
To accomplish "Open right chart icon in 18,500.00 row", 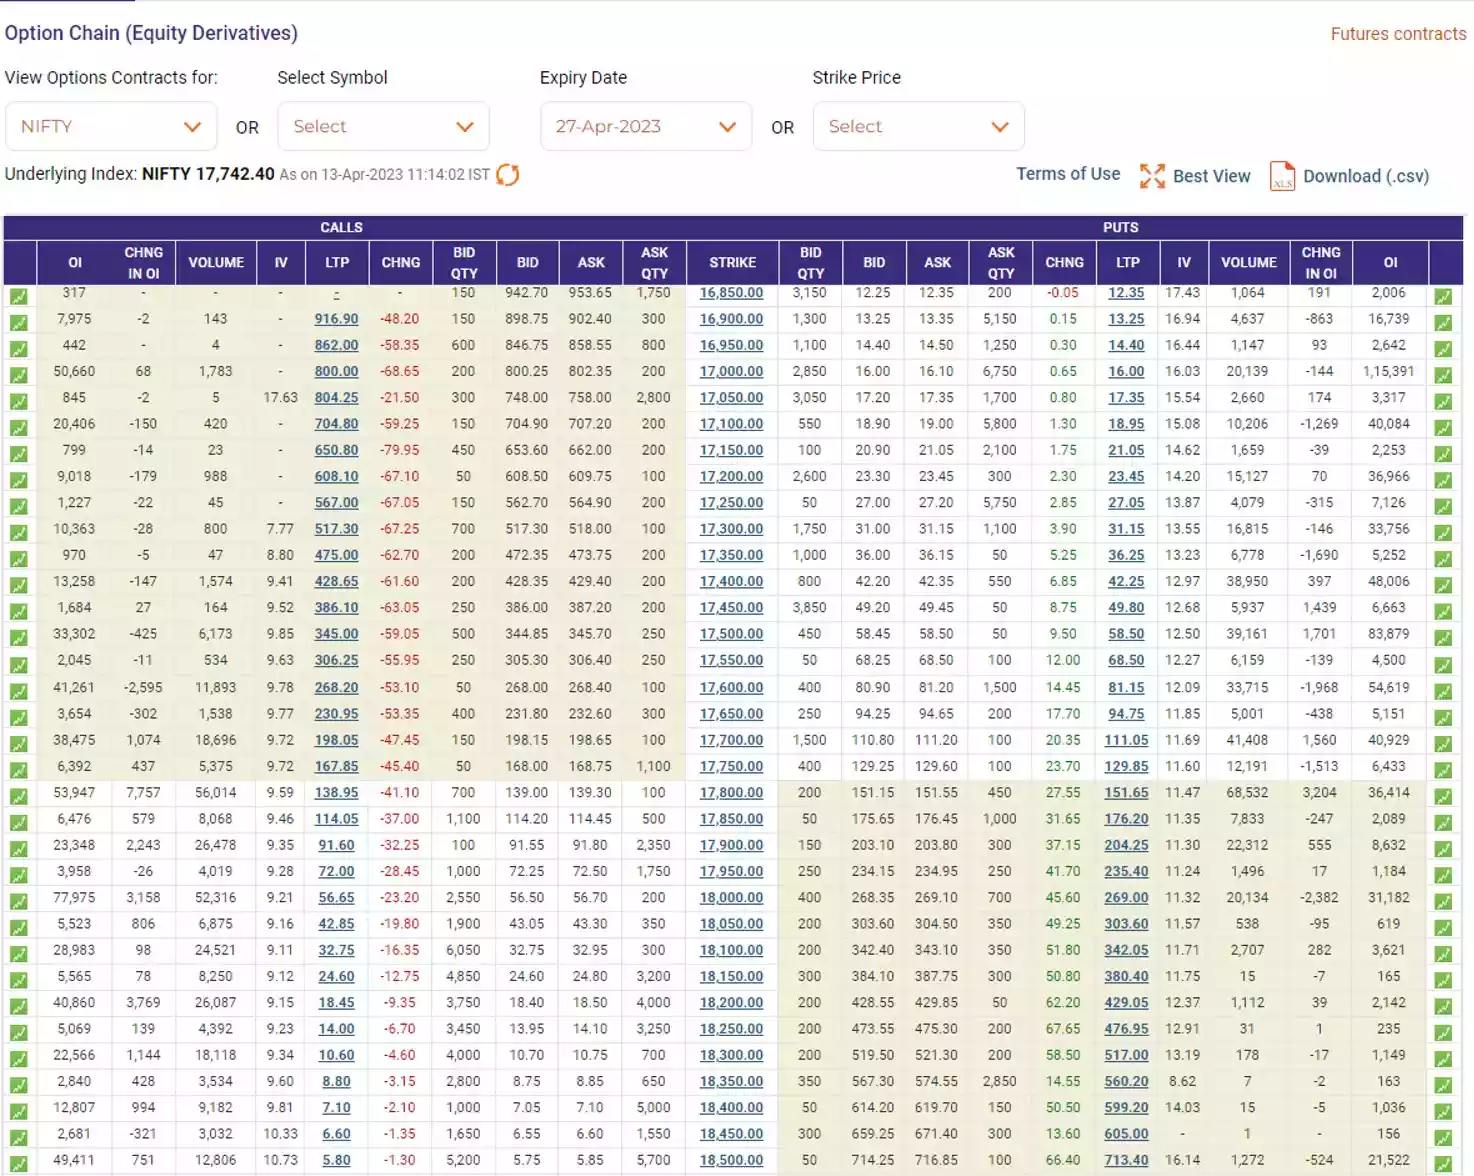I will [1443, 1164].
